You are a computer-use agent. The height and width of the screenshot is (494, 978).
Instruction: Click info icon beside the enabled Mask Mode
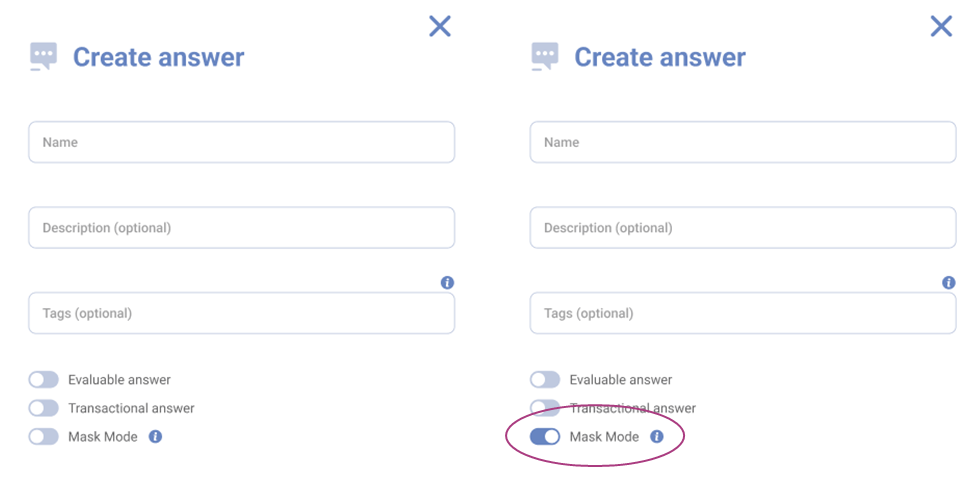(657, 437)
